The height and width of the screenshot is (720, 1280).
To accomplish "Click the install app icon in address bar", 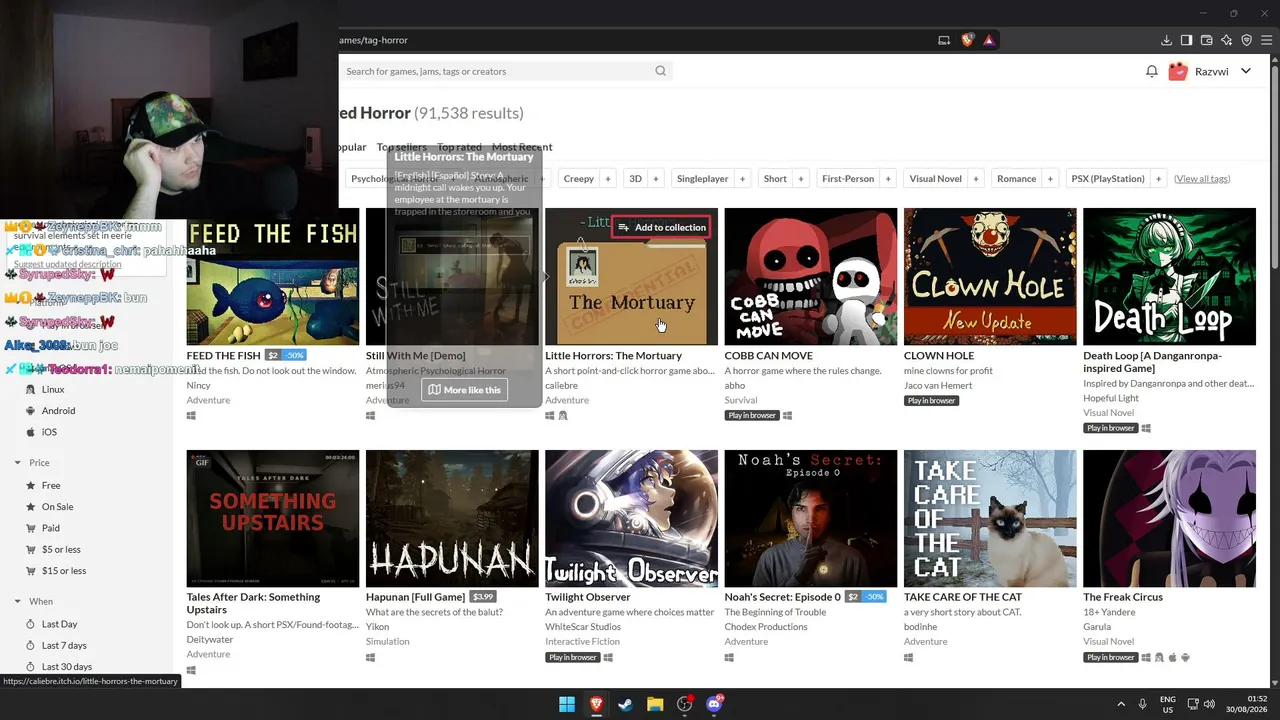I will [x=944, y=40].
